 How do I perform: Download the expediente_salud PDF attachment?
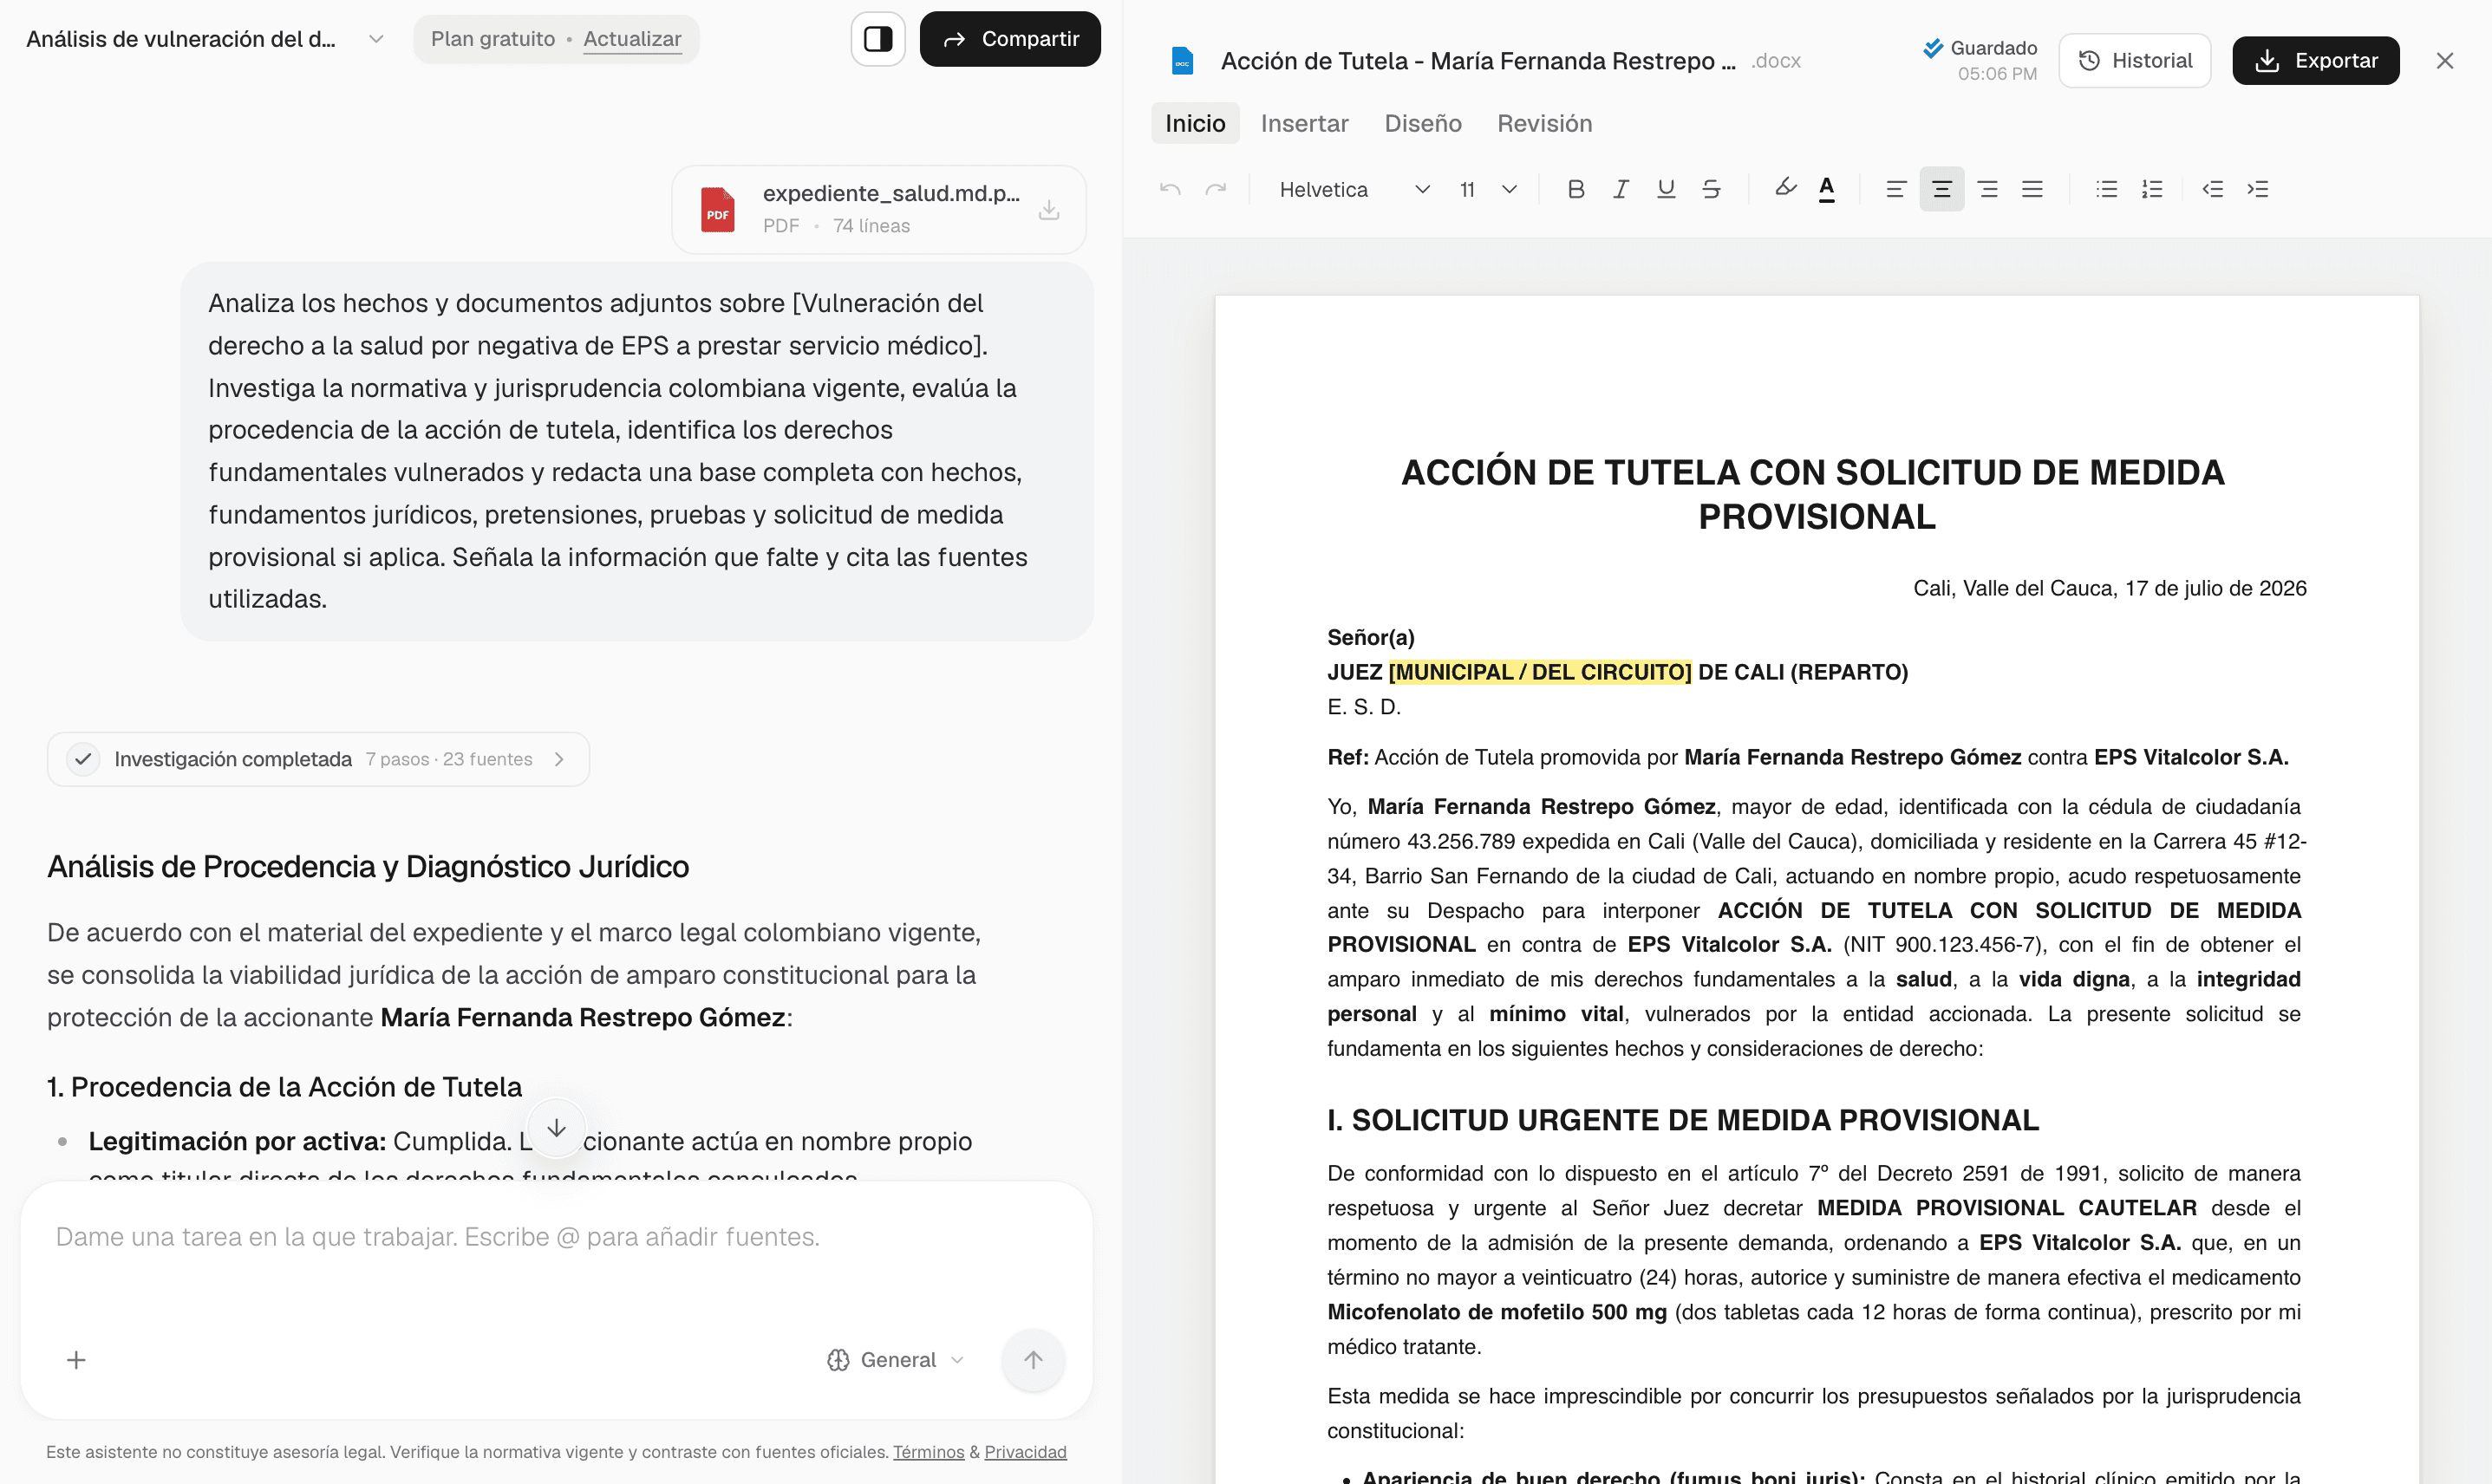click(x=1048, y=209)
